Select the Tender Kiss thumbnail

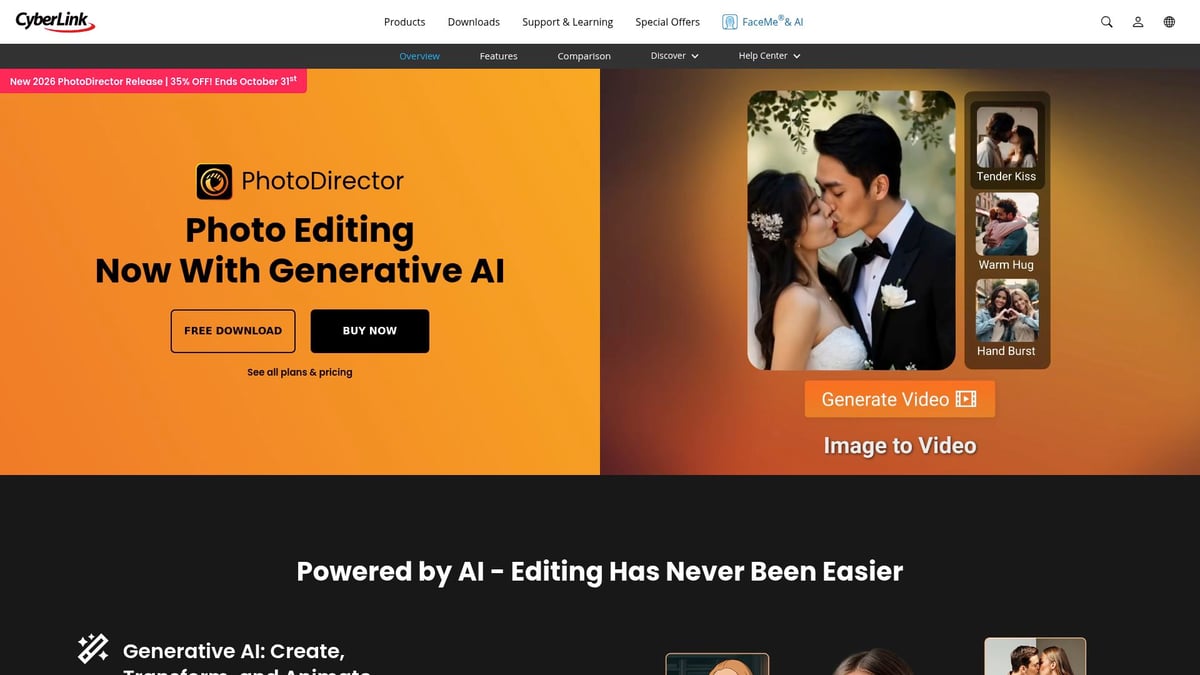pos(1006,141)
